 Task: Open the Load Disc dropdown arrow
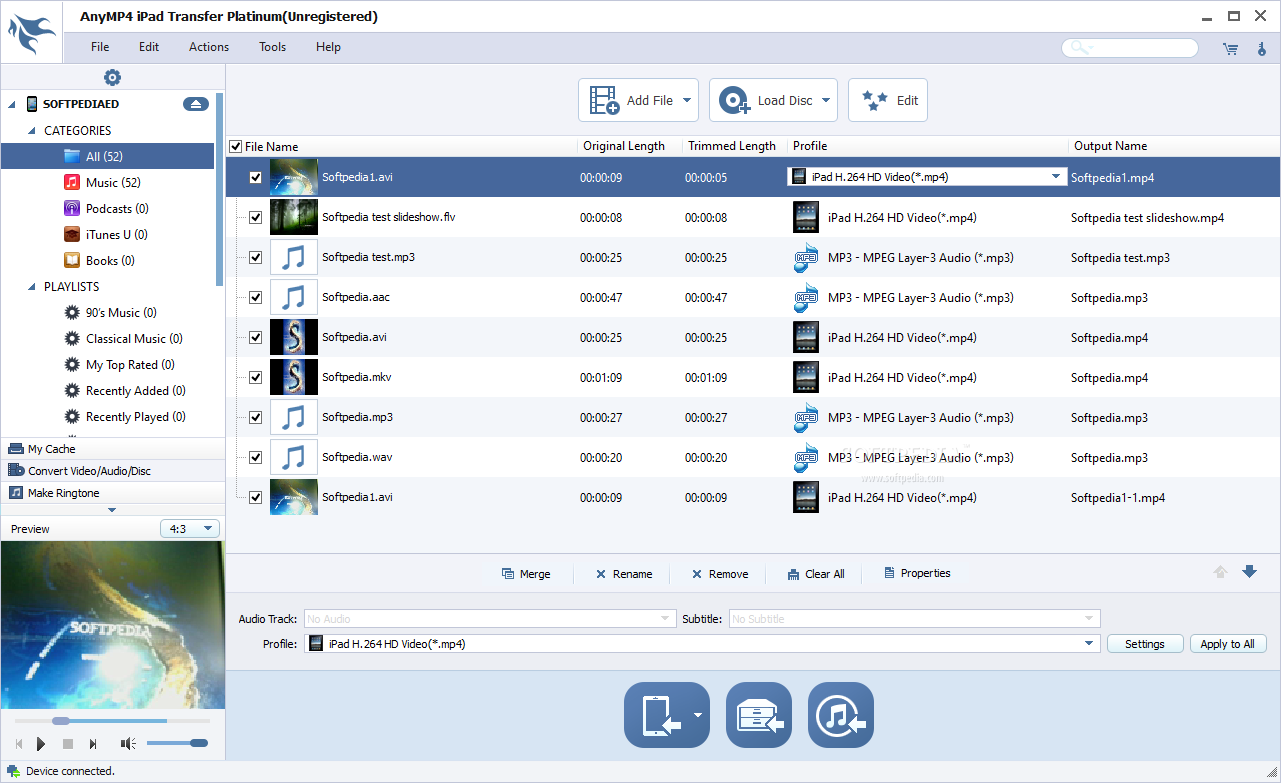click(x=826, y=100)
